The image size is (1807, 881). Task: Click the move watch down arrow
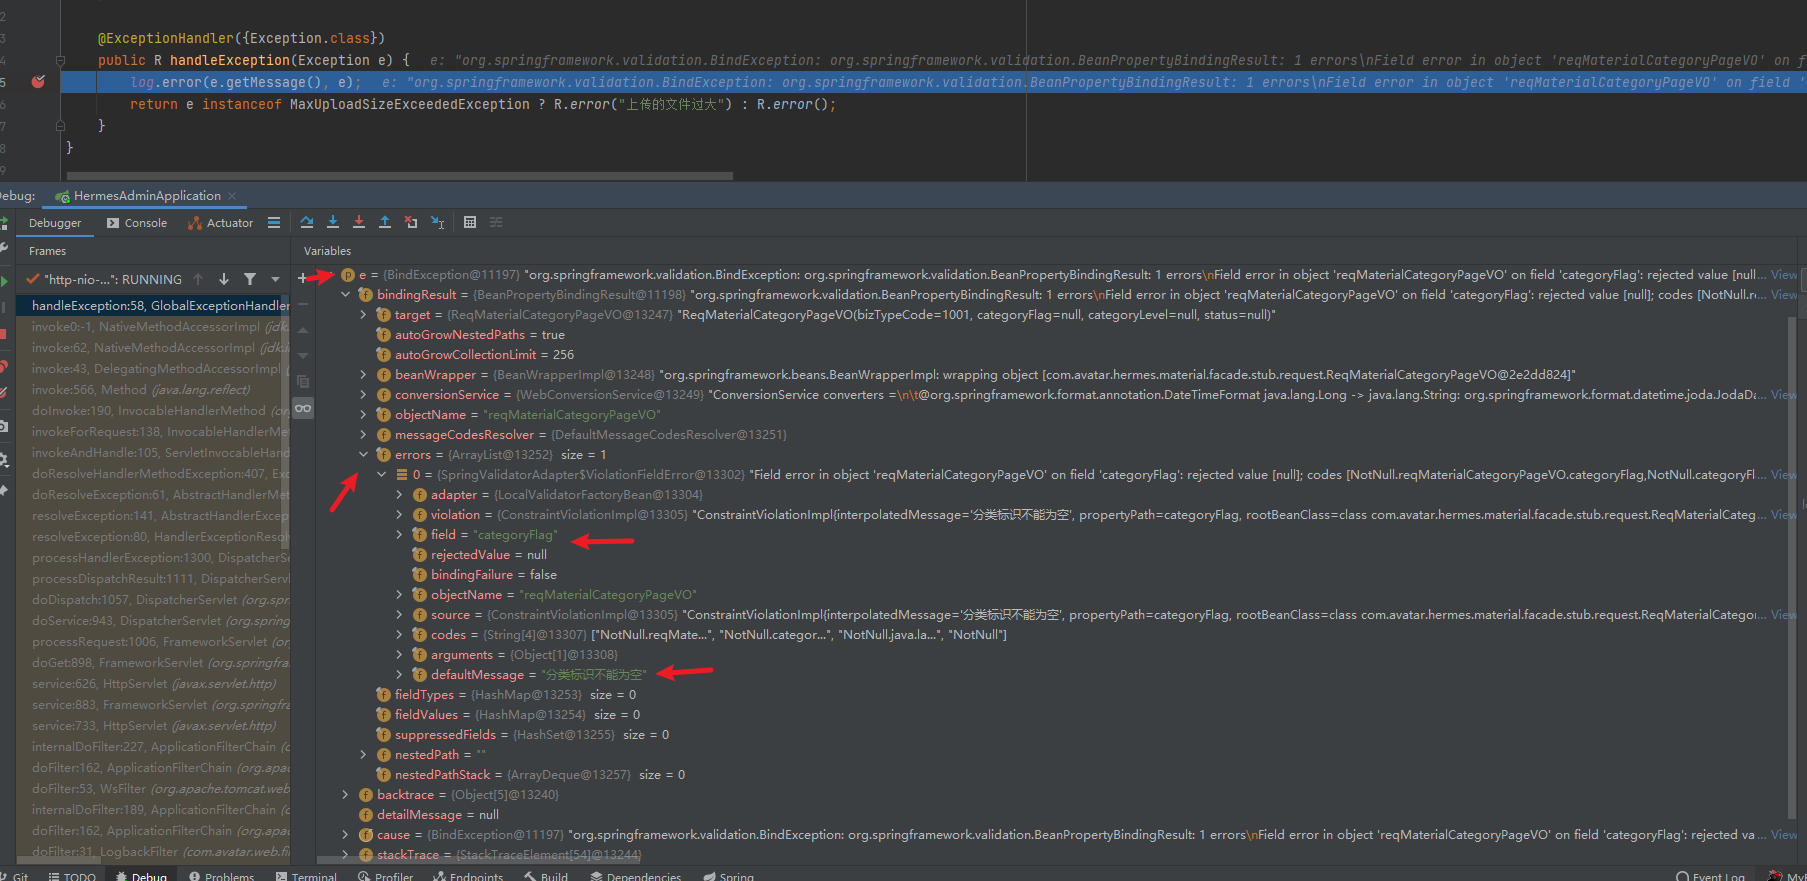click(x=303, y=356)
